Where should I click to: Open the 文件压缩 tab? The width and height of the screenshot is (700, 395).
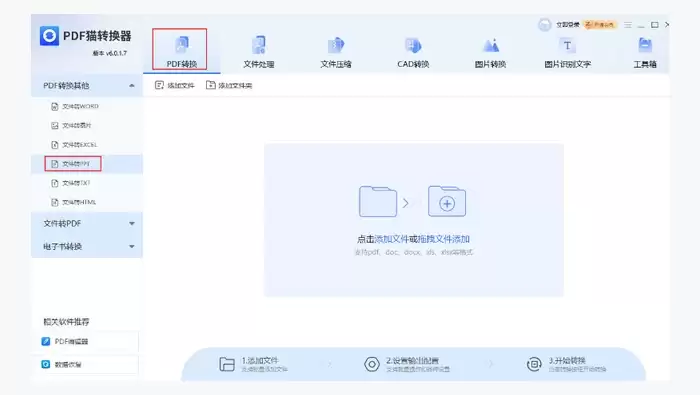point(336,51)
